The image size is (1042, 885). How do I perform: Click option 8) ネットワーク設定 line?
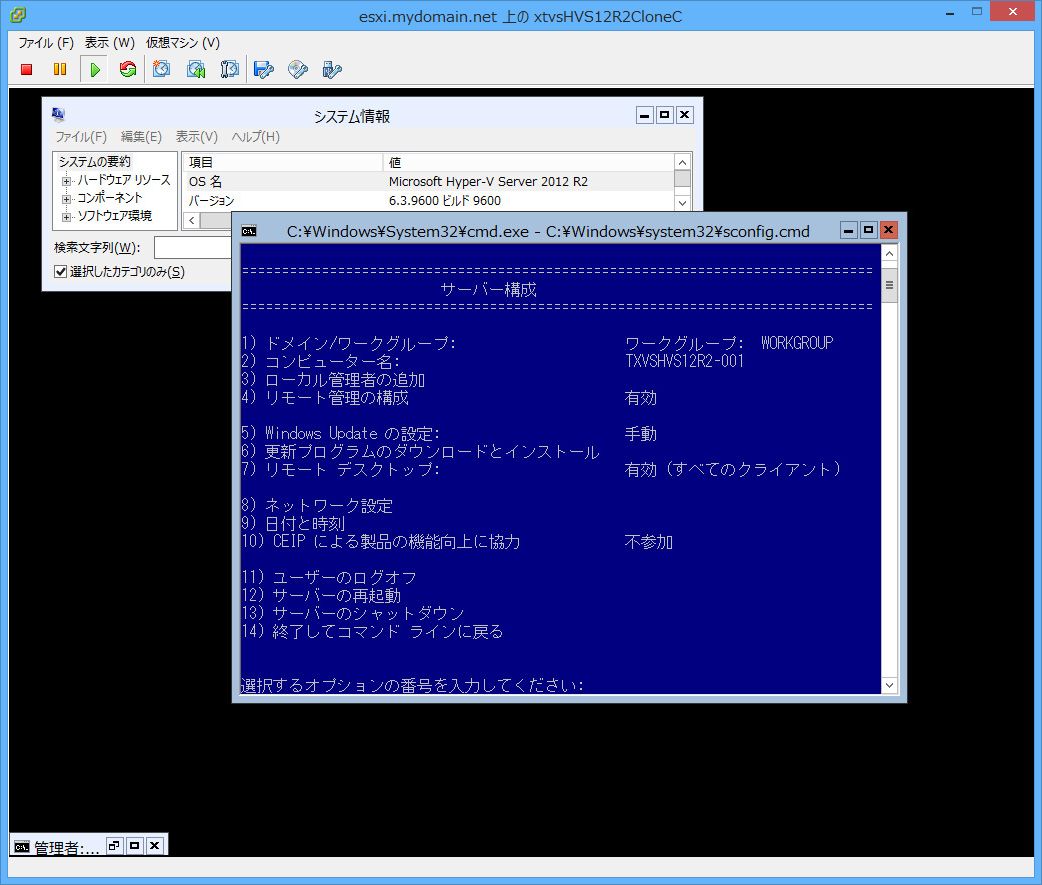click(x=317, y=506)
